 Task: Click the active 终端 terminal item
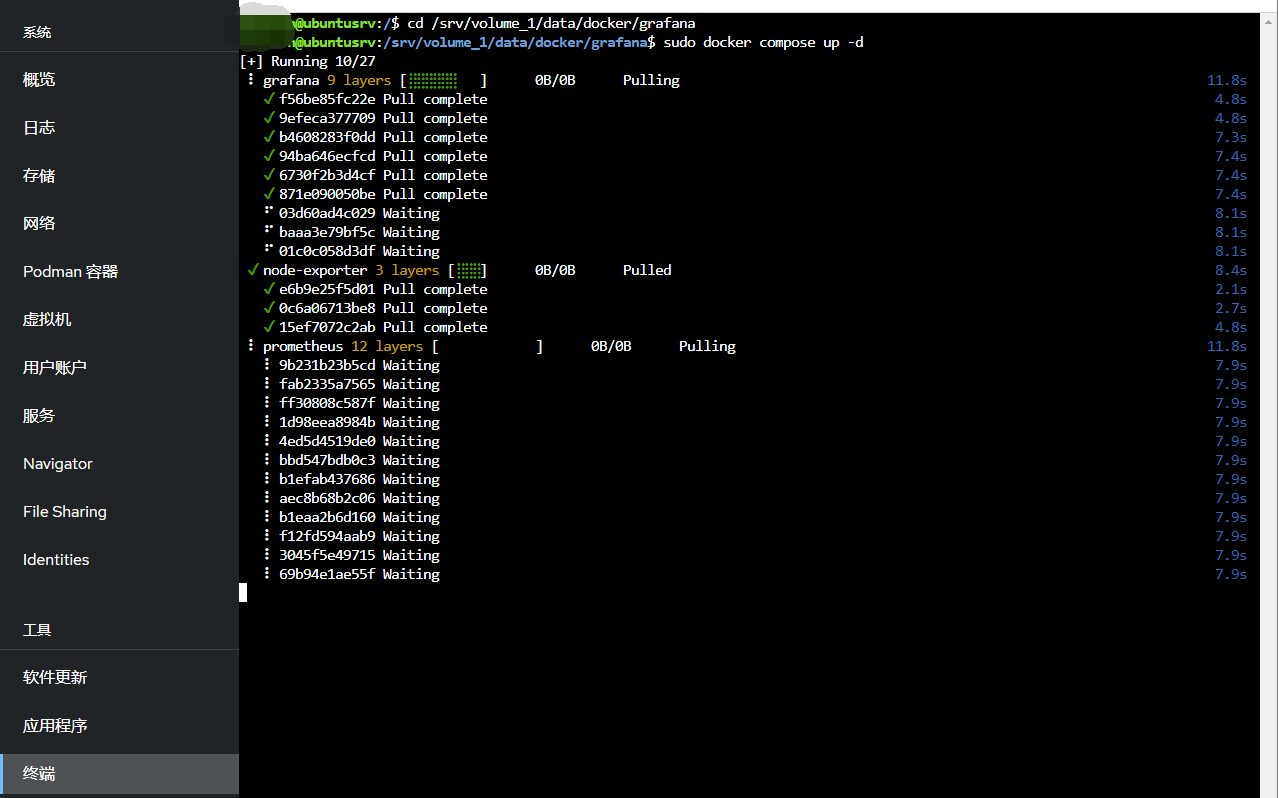(x=39, y=774)
